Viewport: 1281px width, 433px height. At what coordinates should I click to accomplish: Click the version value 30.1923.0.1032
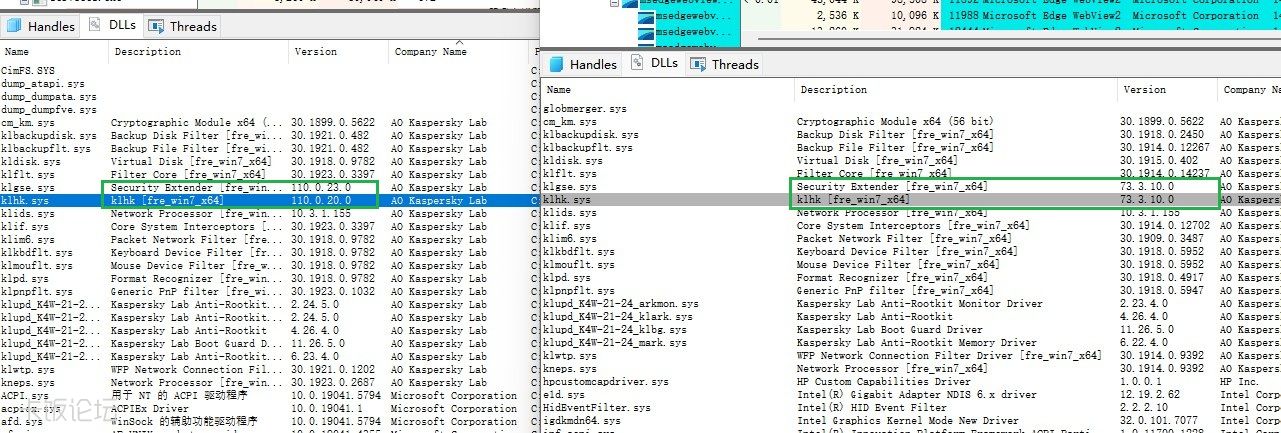334,292
